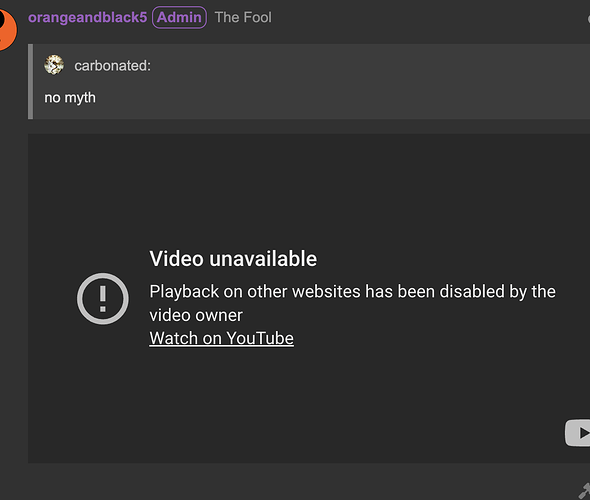Select the user title The Fool

click(x=243, y=17)
